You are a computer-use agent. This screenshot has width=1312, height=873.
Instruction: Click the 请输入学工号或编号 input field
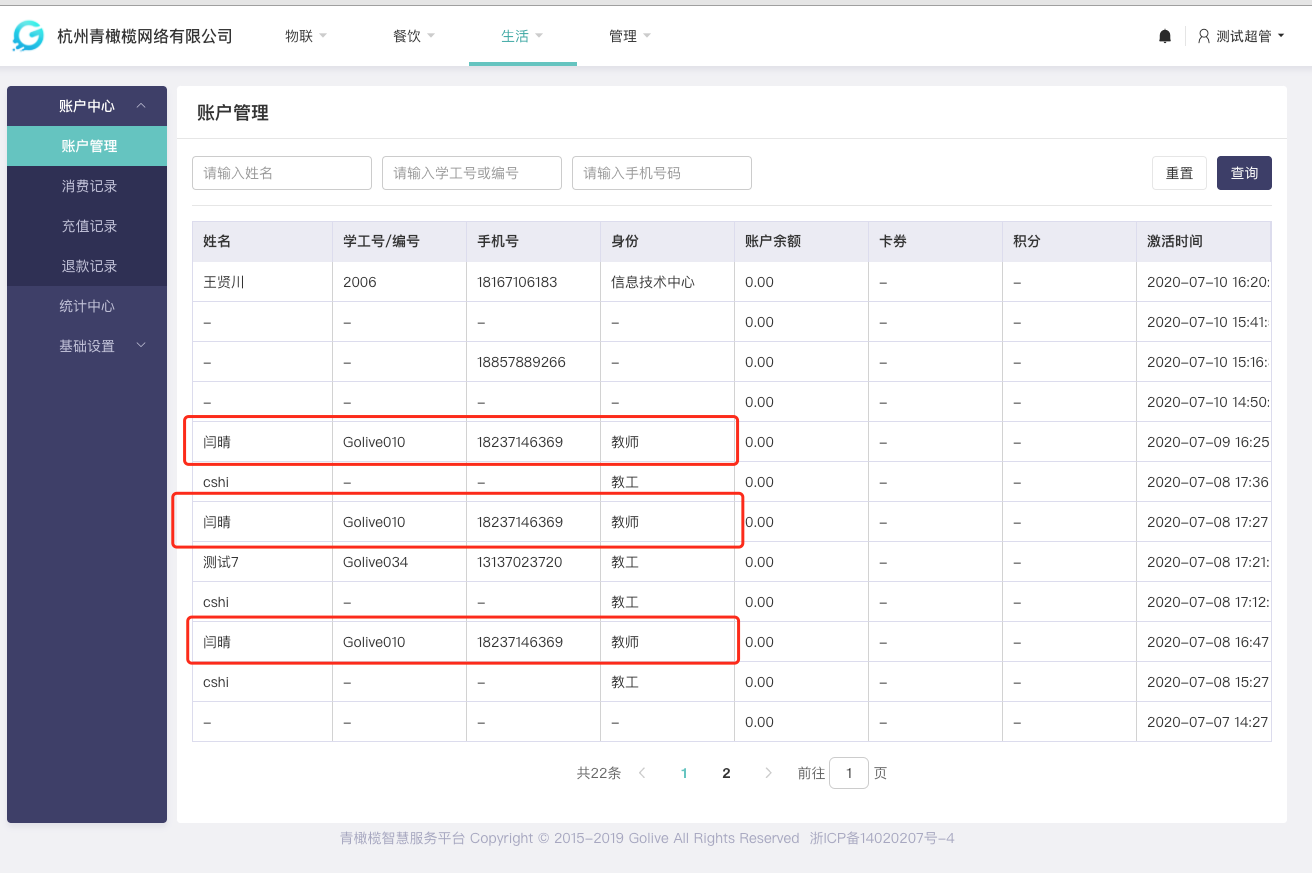coord(472,173)
